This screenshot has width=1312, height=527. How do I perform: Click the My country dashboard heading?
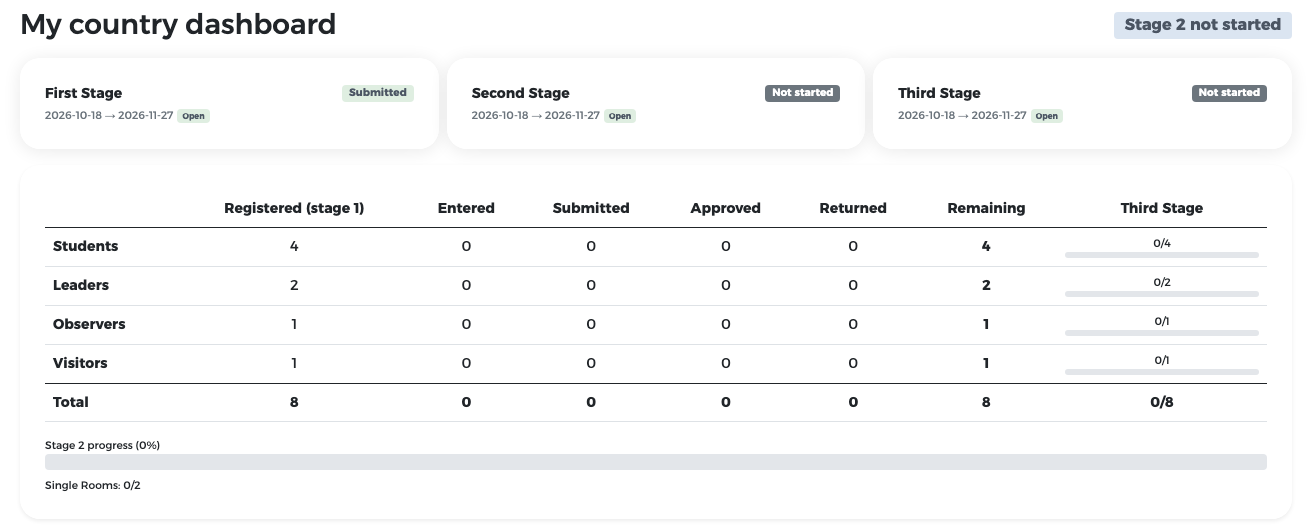(178, 25)
